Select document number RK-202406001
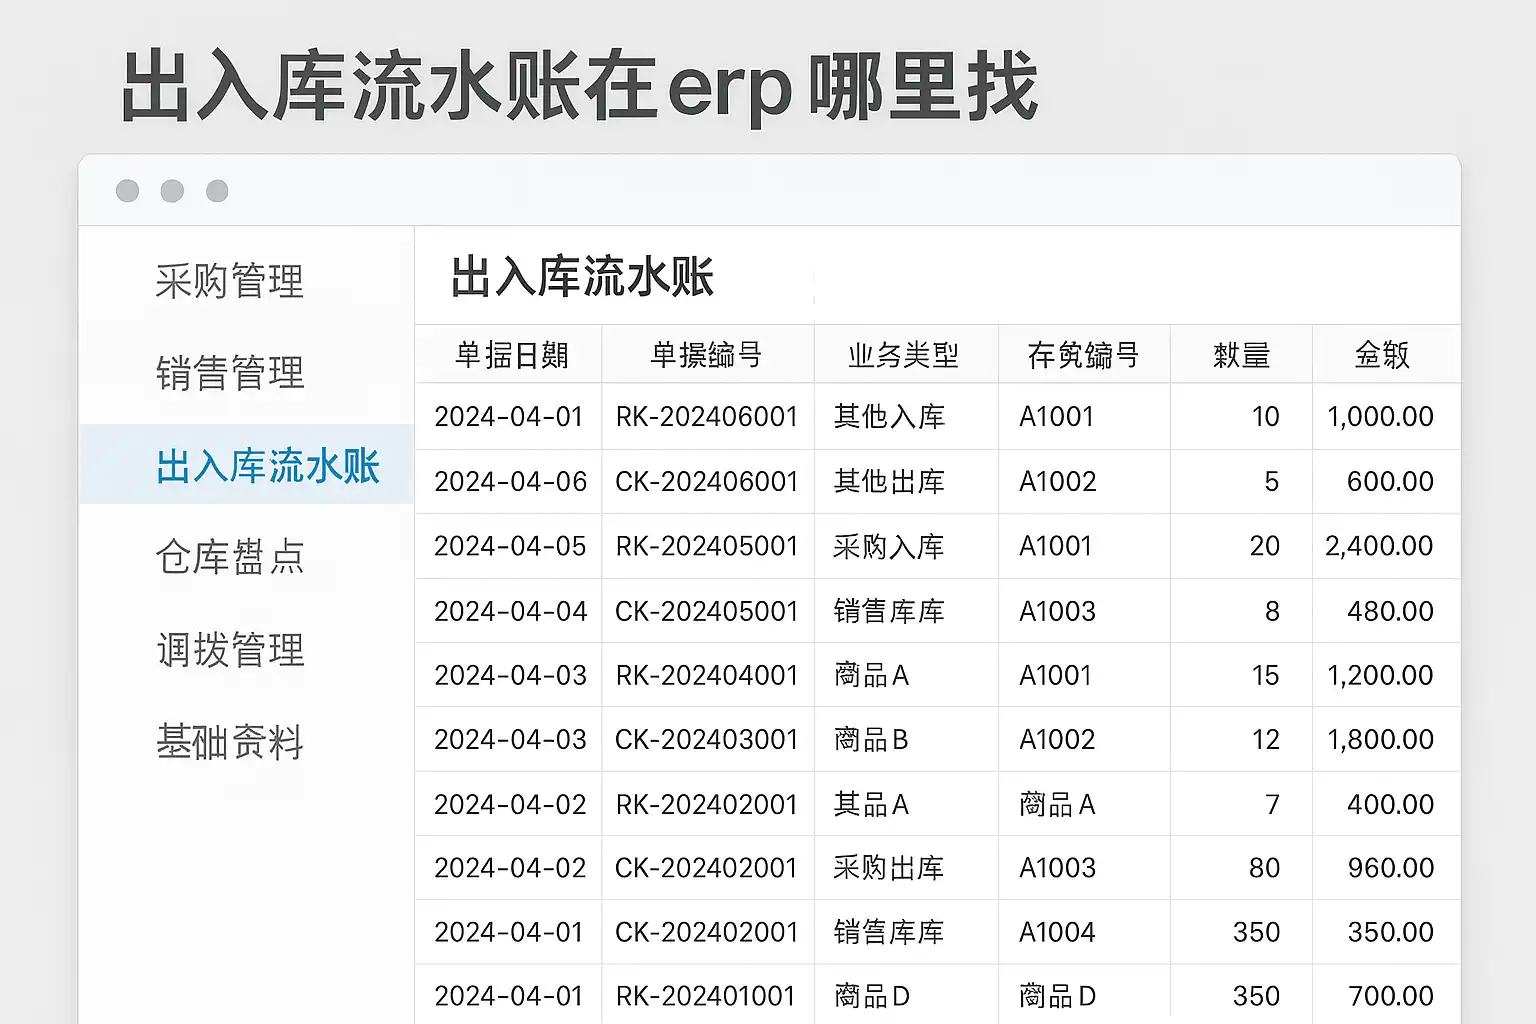This screenshot has height=1024, width=1536. pyautogui.click(x=707, y=417)
